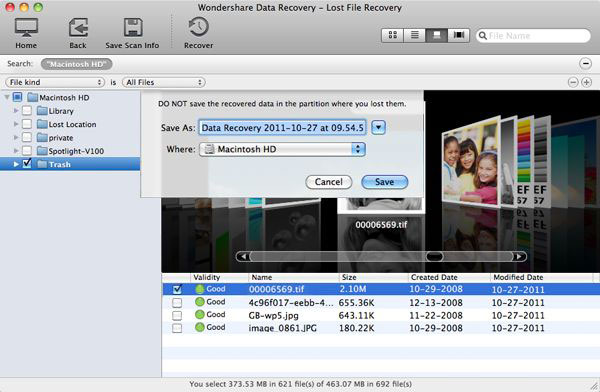
Task: Expand the Trash folder
Action: 16,164
